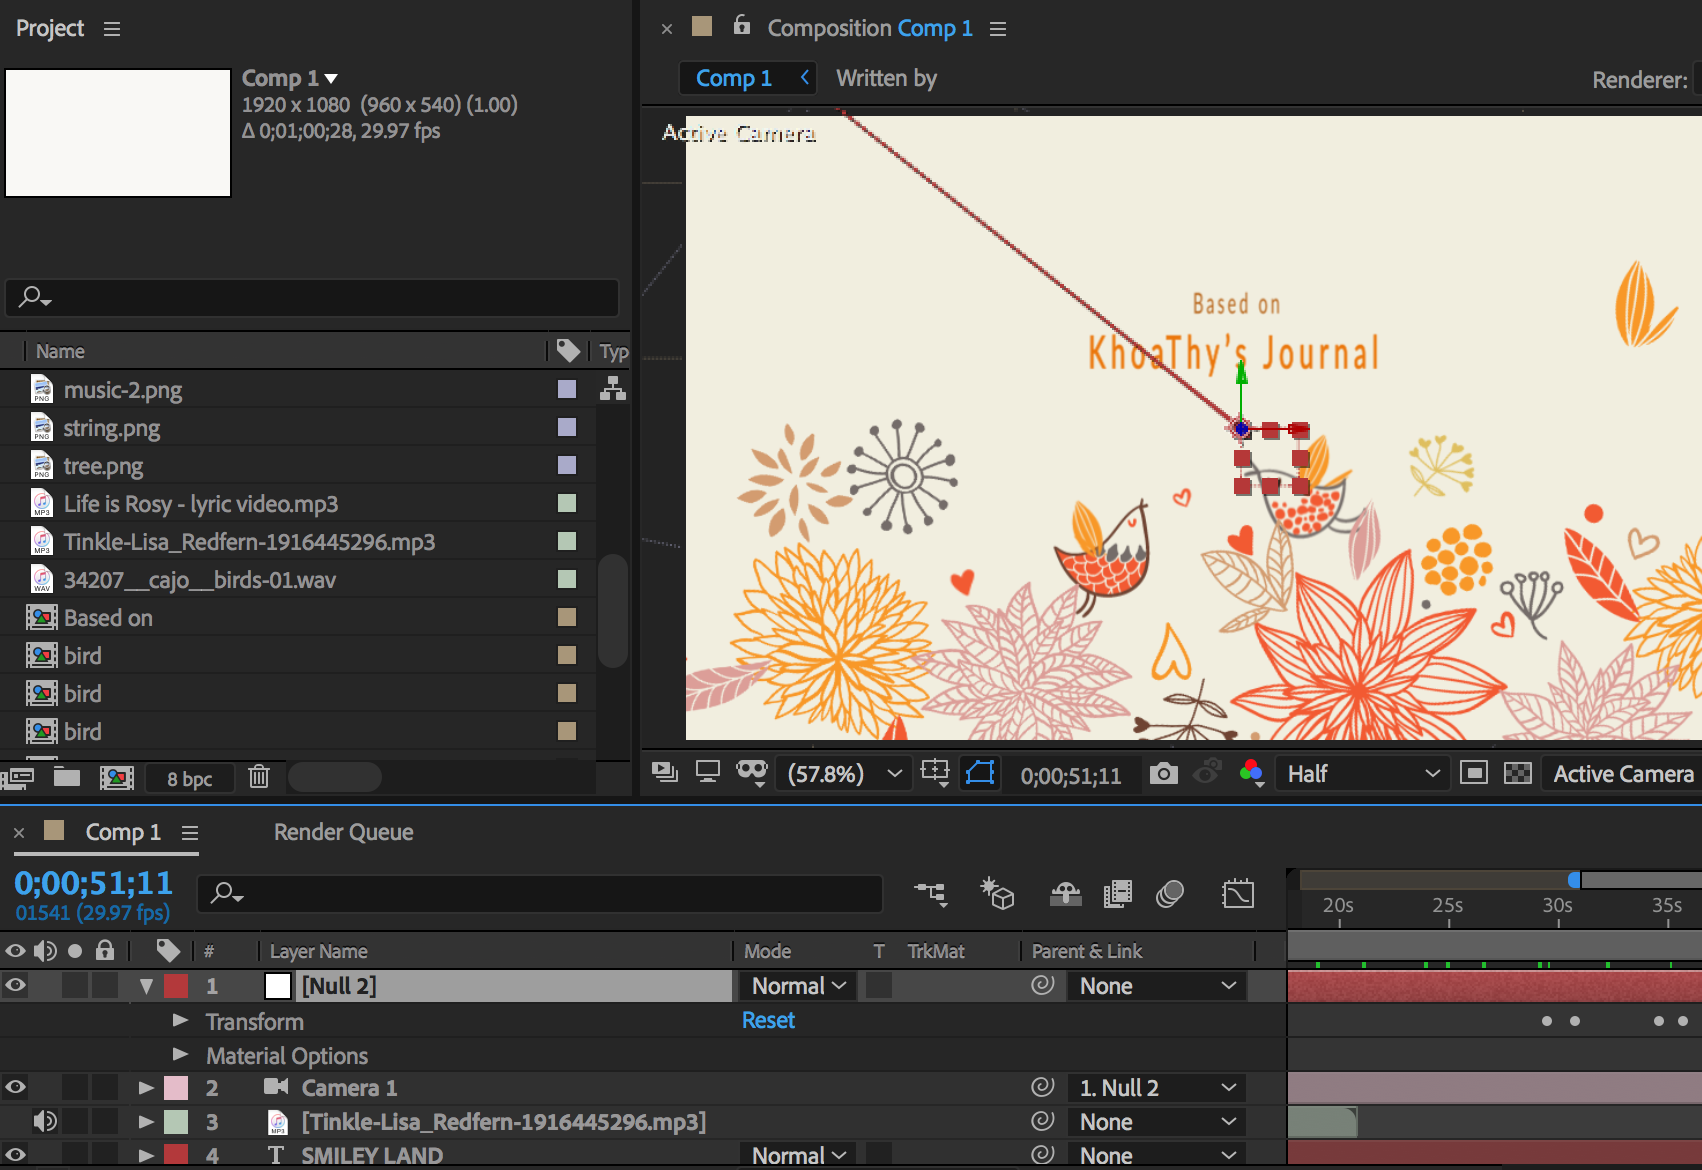Show the last snapshot

tap(1207, 772)
